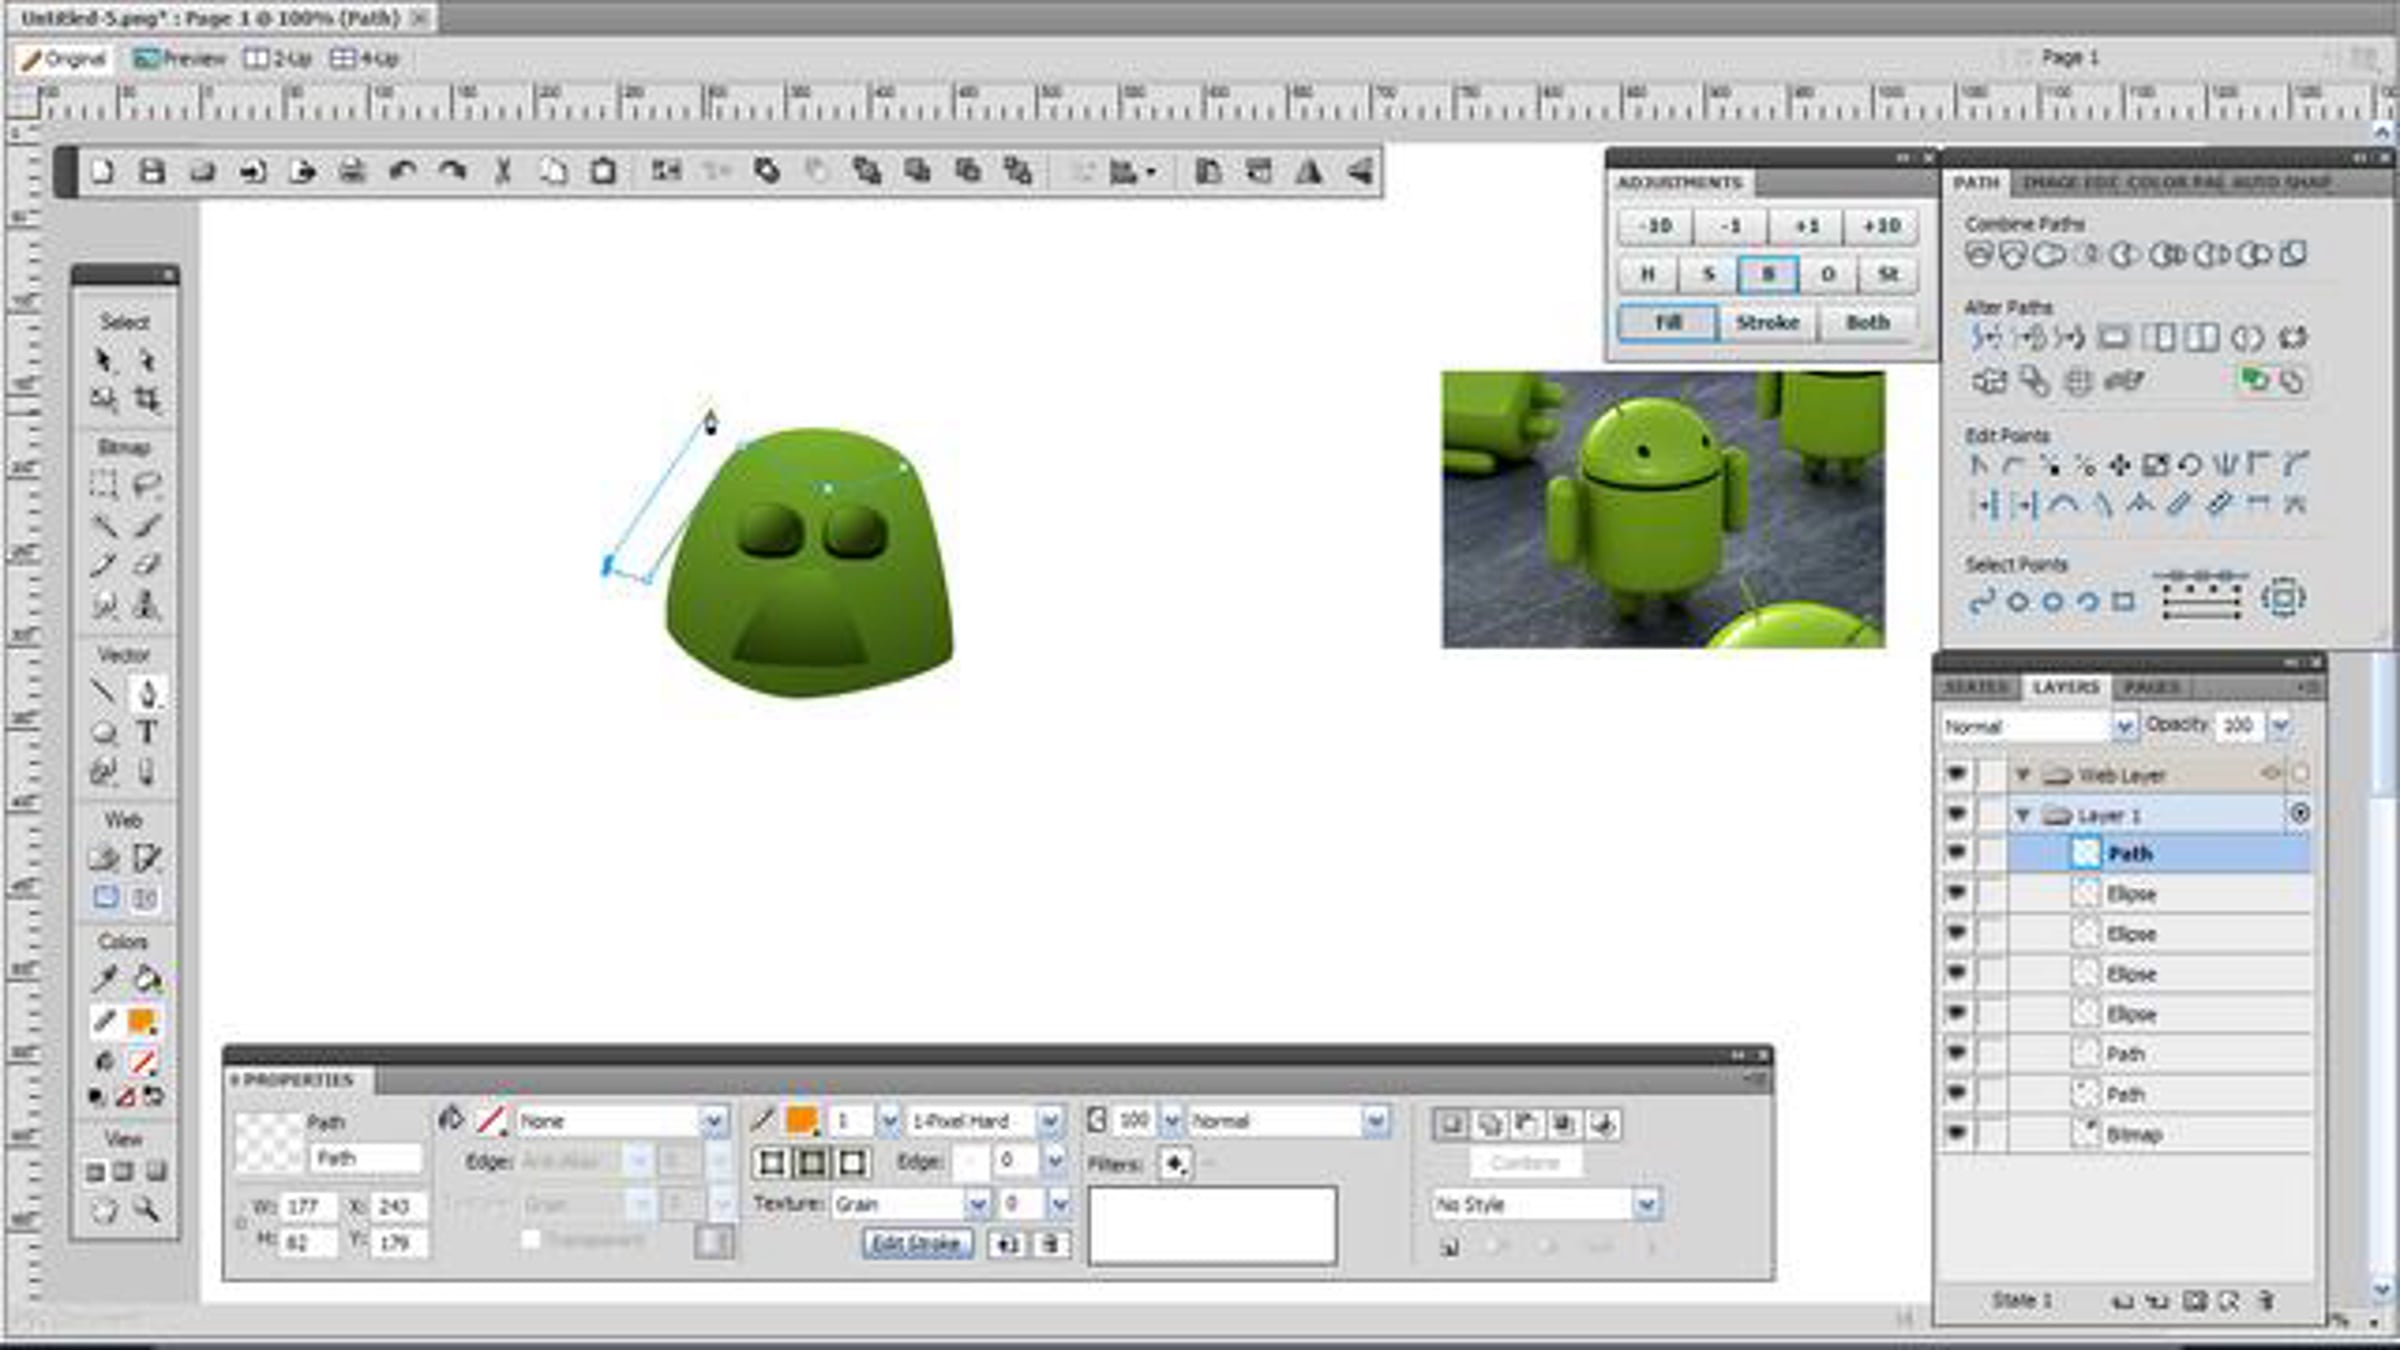Select the Eyedropper tool
Screen dimensions: 2400x1350
click(104, 978)
